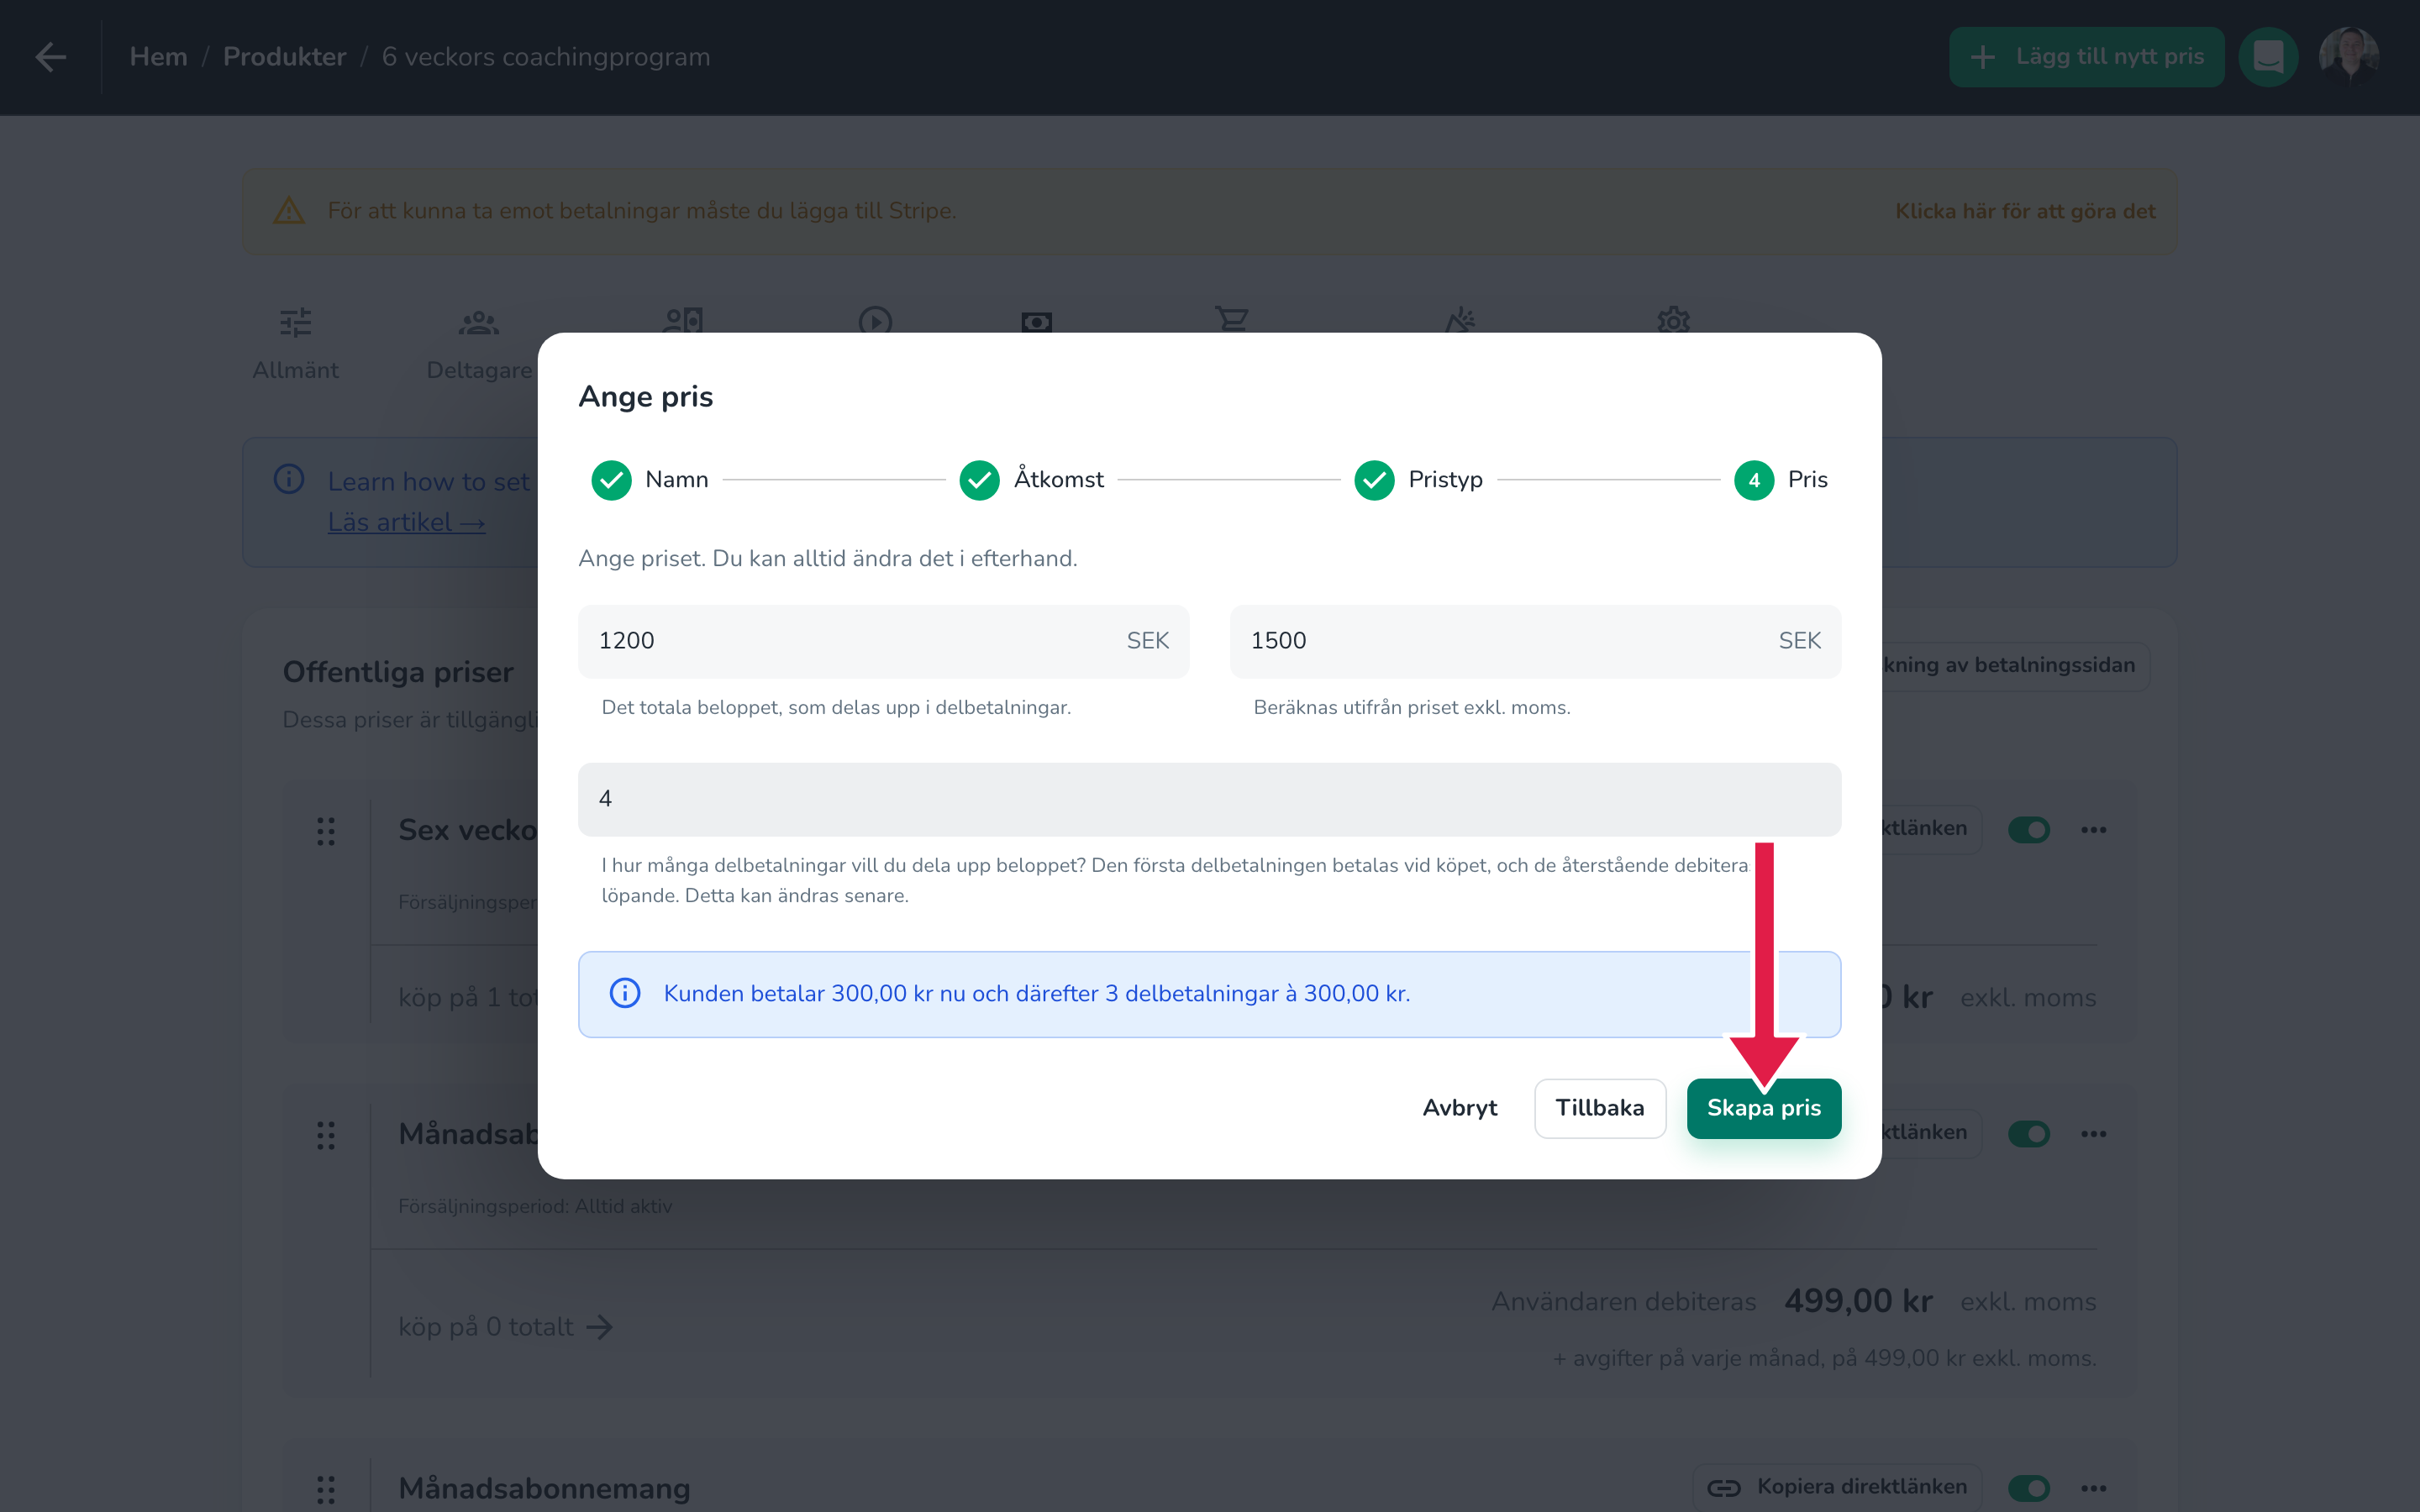Click the back arrow in top bar
Viewport: 2420px width, 1512px height.
(x=51, y=57)
